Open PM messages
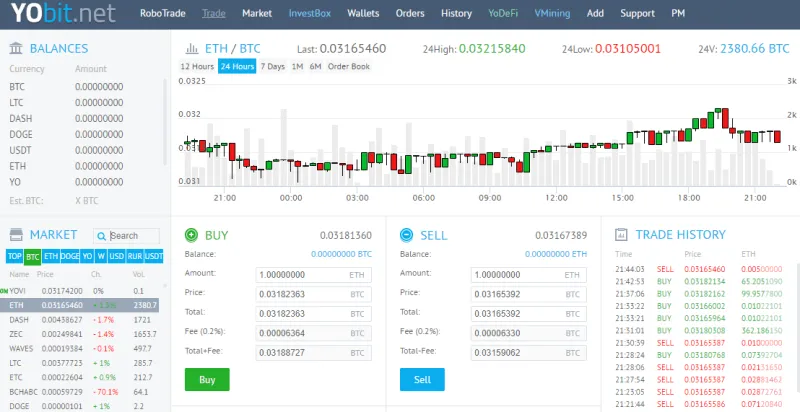 tap(678, 13)
